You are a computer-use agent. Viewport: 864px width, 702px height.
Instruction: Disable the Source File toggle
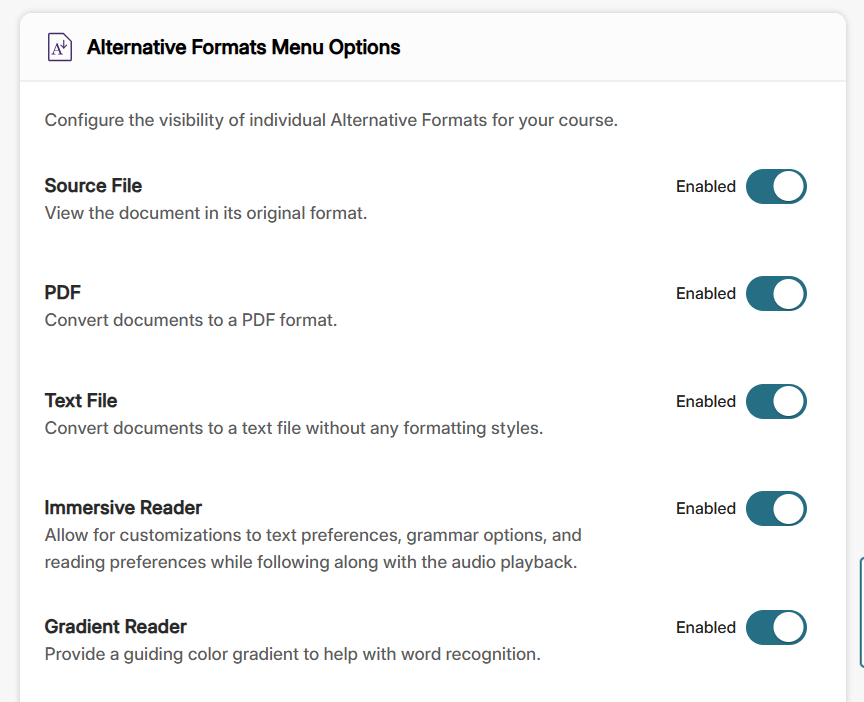777,186
